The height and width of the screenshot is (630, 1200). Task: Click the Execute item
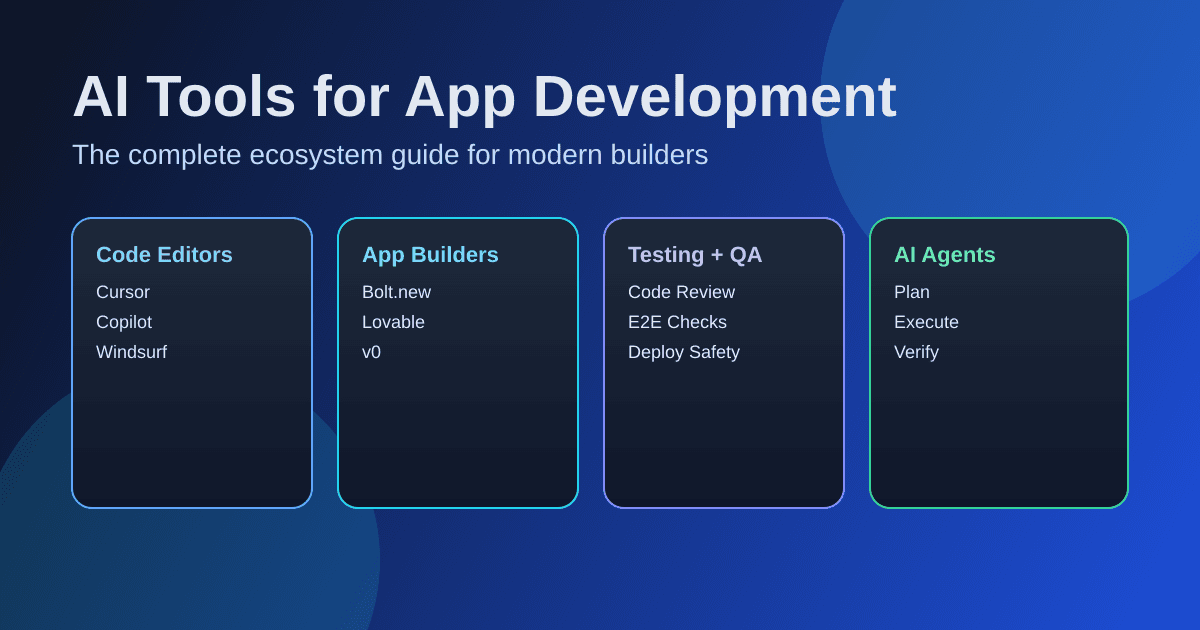(x=926, y=322)
